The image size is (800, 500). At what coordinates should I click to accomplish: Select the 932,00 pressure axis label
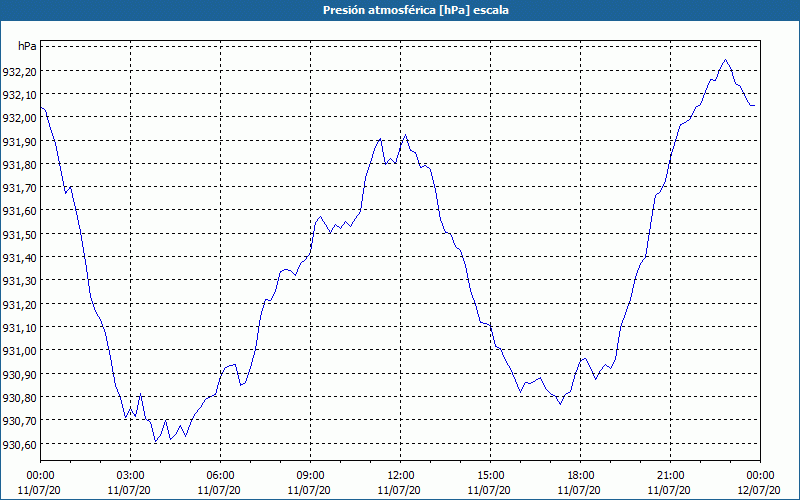coord(20,118)
